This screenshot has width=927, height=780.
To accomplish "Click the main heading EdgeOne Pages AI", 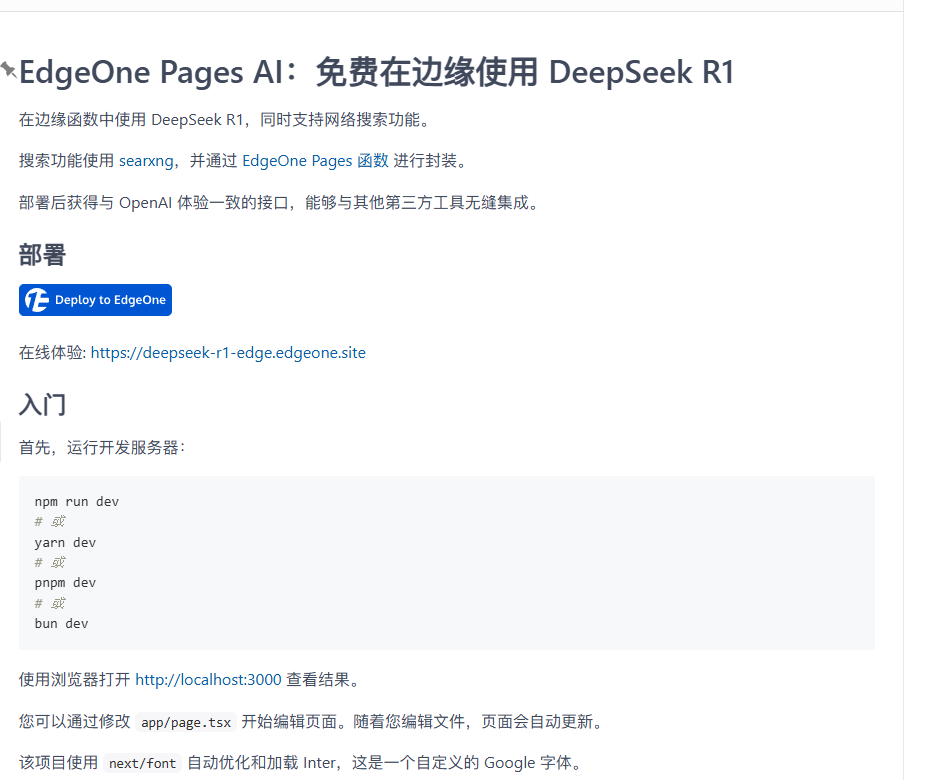I will tap(376, 72).
